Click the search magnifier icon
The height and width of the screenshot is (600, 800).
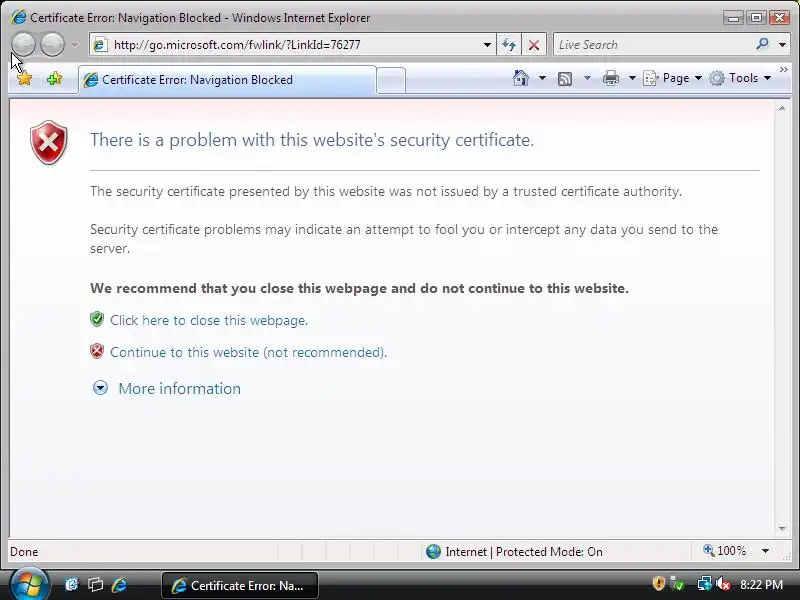763,44
